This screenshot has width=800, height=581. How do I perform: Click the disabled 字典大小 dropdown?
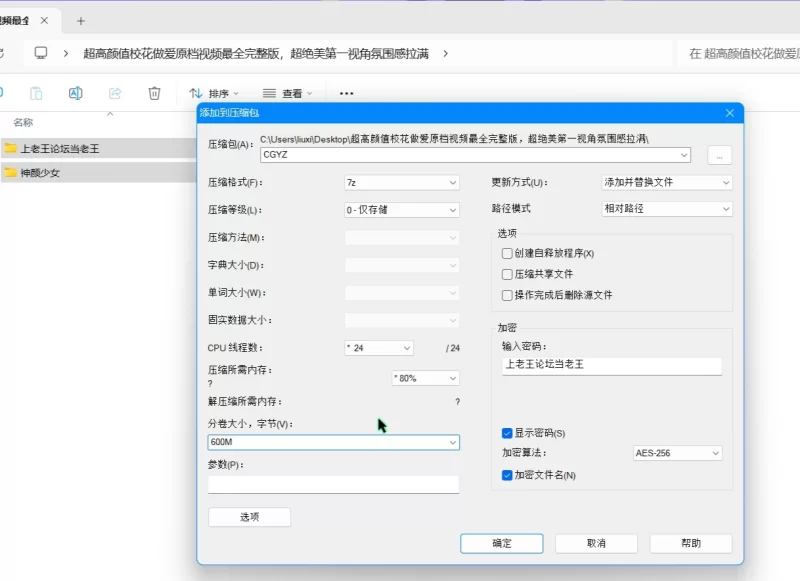pyautogui.click(x=402, y=265)
